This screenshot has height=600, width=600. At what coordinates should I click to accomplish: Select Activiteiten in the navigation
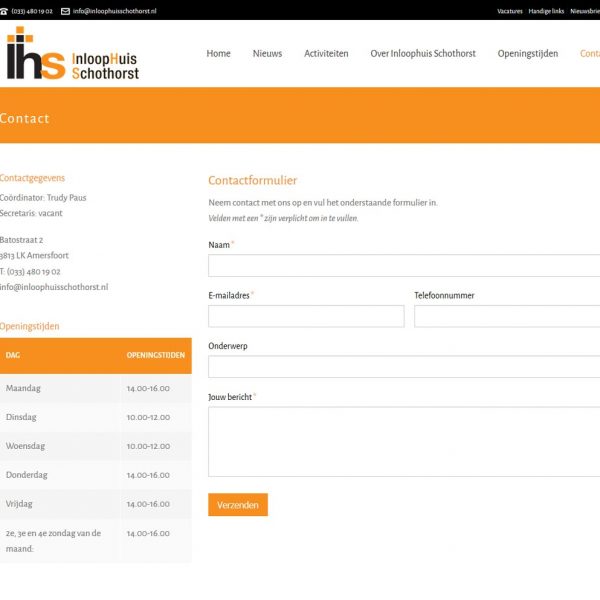(x=326, y=54)
